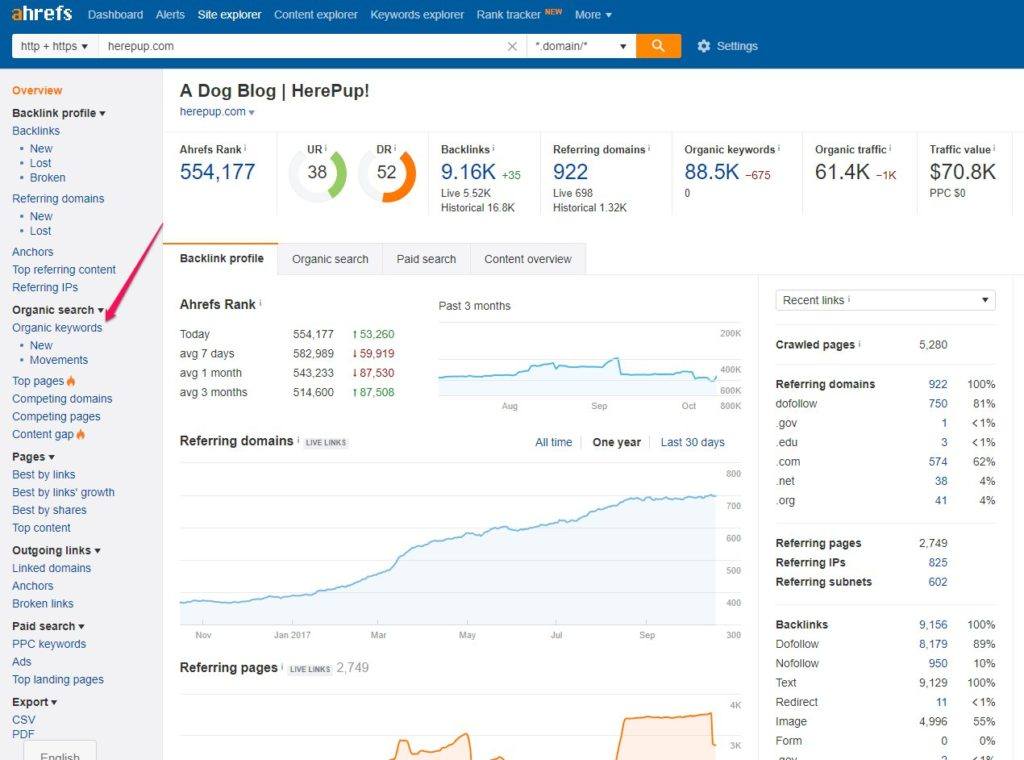This screenshot has width=1024, height=760.
Task: Switch to the Content overview tab
Action: [x=528, y=259]
